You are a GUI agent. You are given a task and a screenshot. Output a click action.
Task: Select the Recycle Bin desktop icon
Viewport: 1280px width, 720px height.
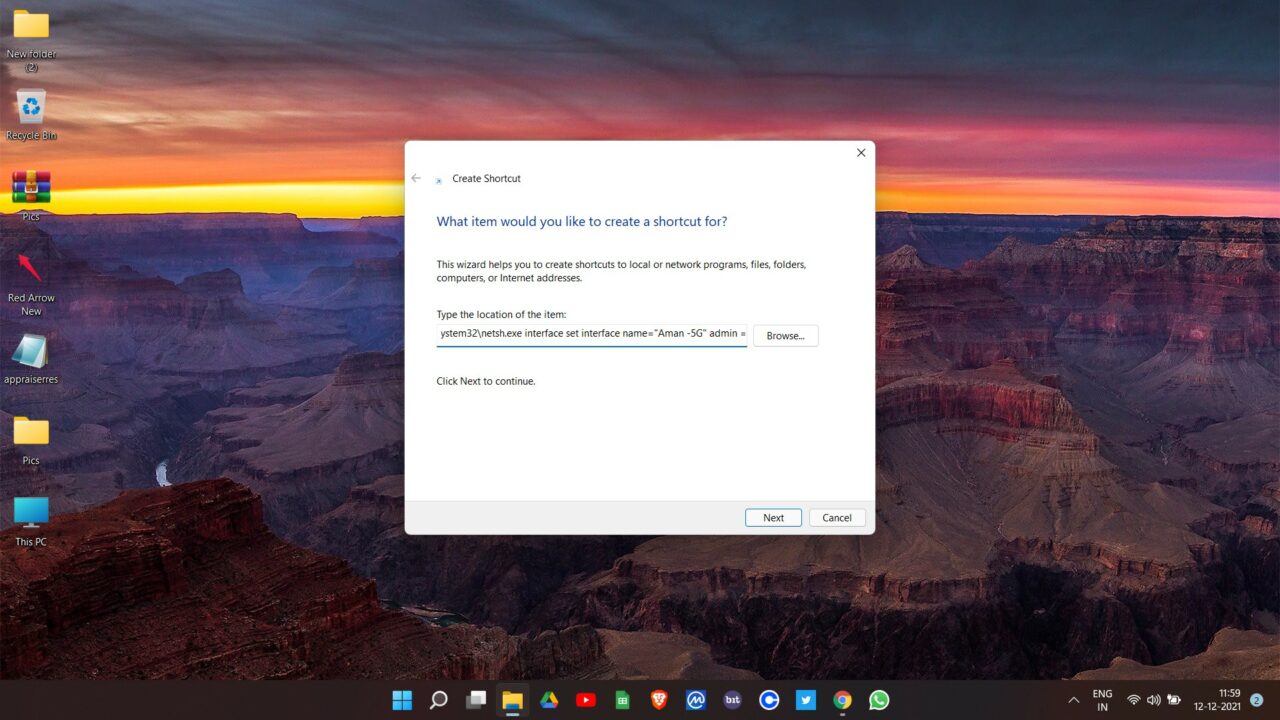(31, 115)
